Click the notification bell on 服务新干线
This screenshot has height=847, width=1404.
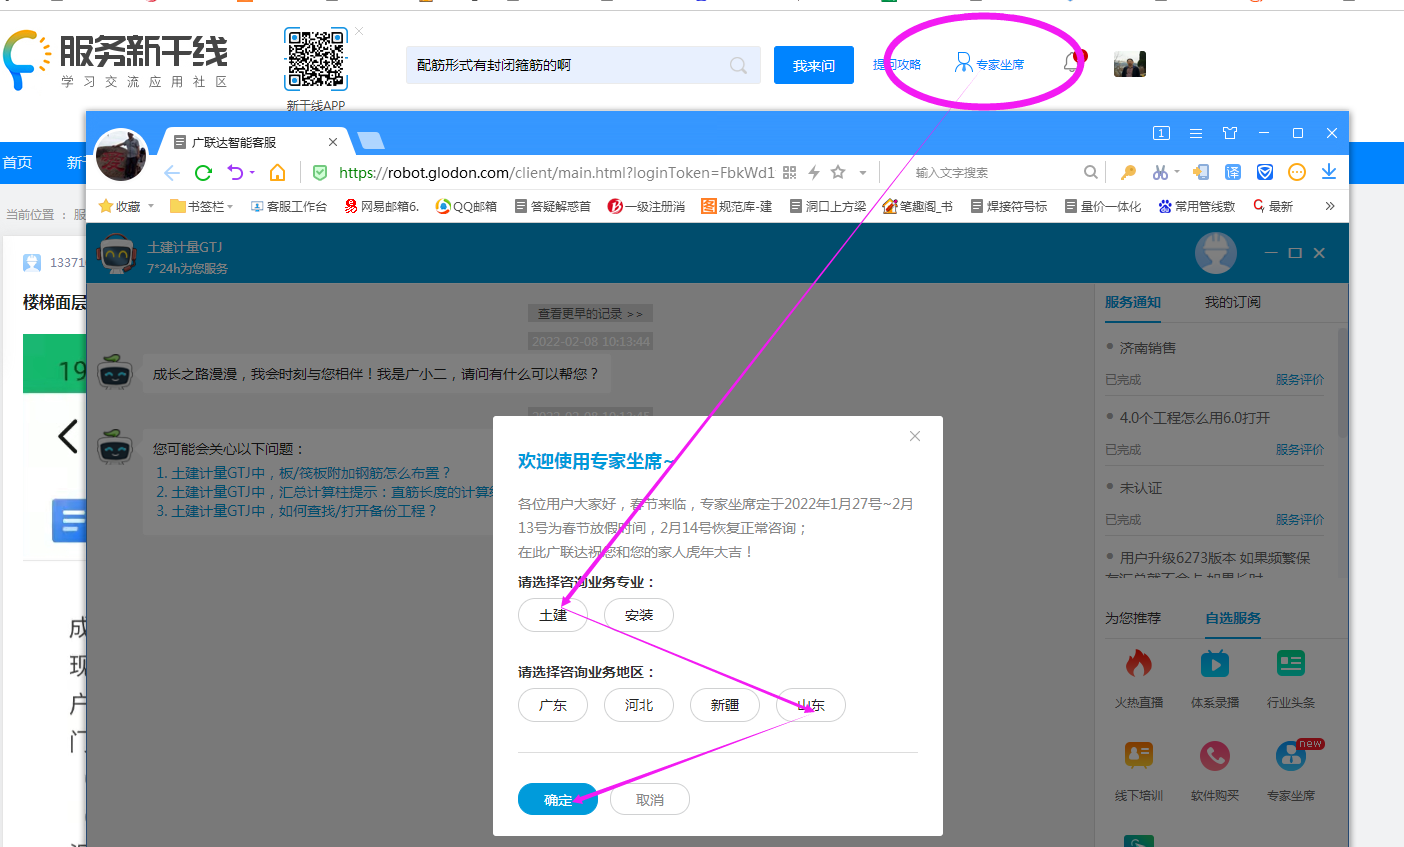tap(1072, 62)
